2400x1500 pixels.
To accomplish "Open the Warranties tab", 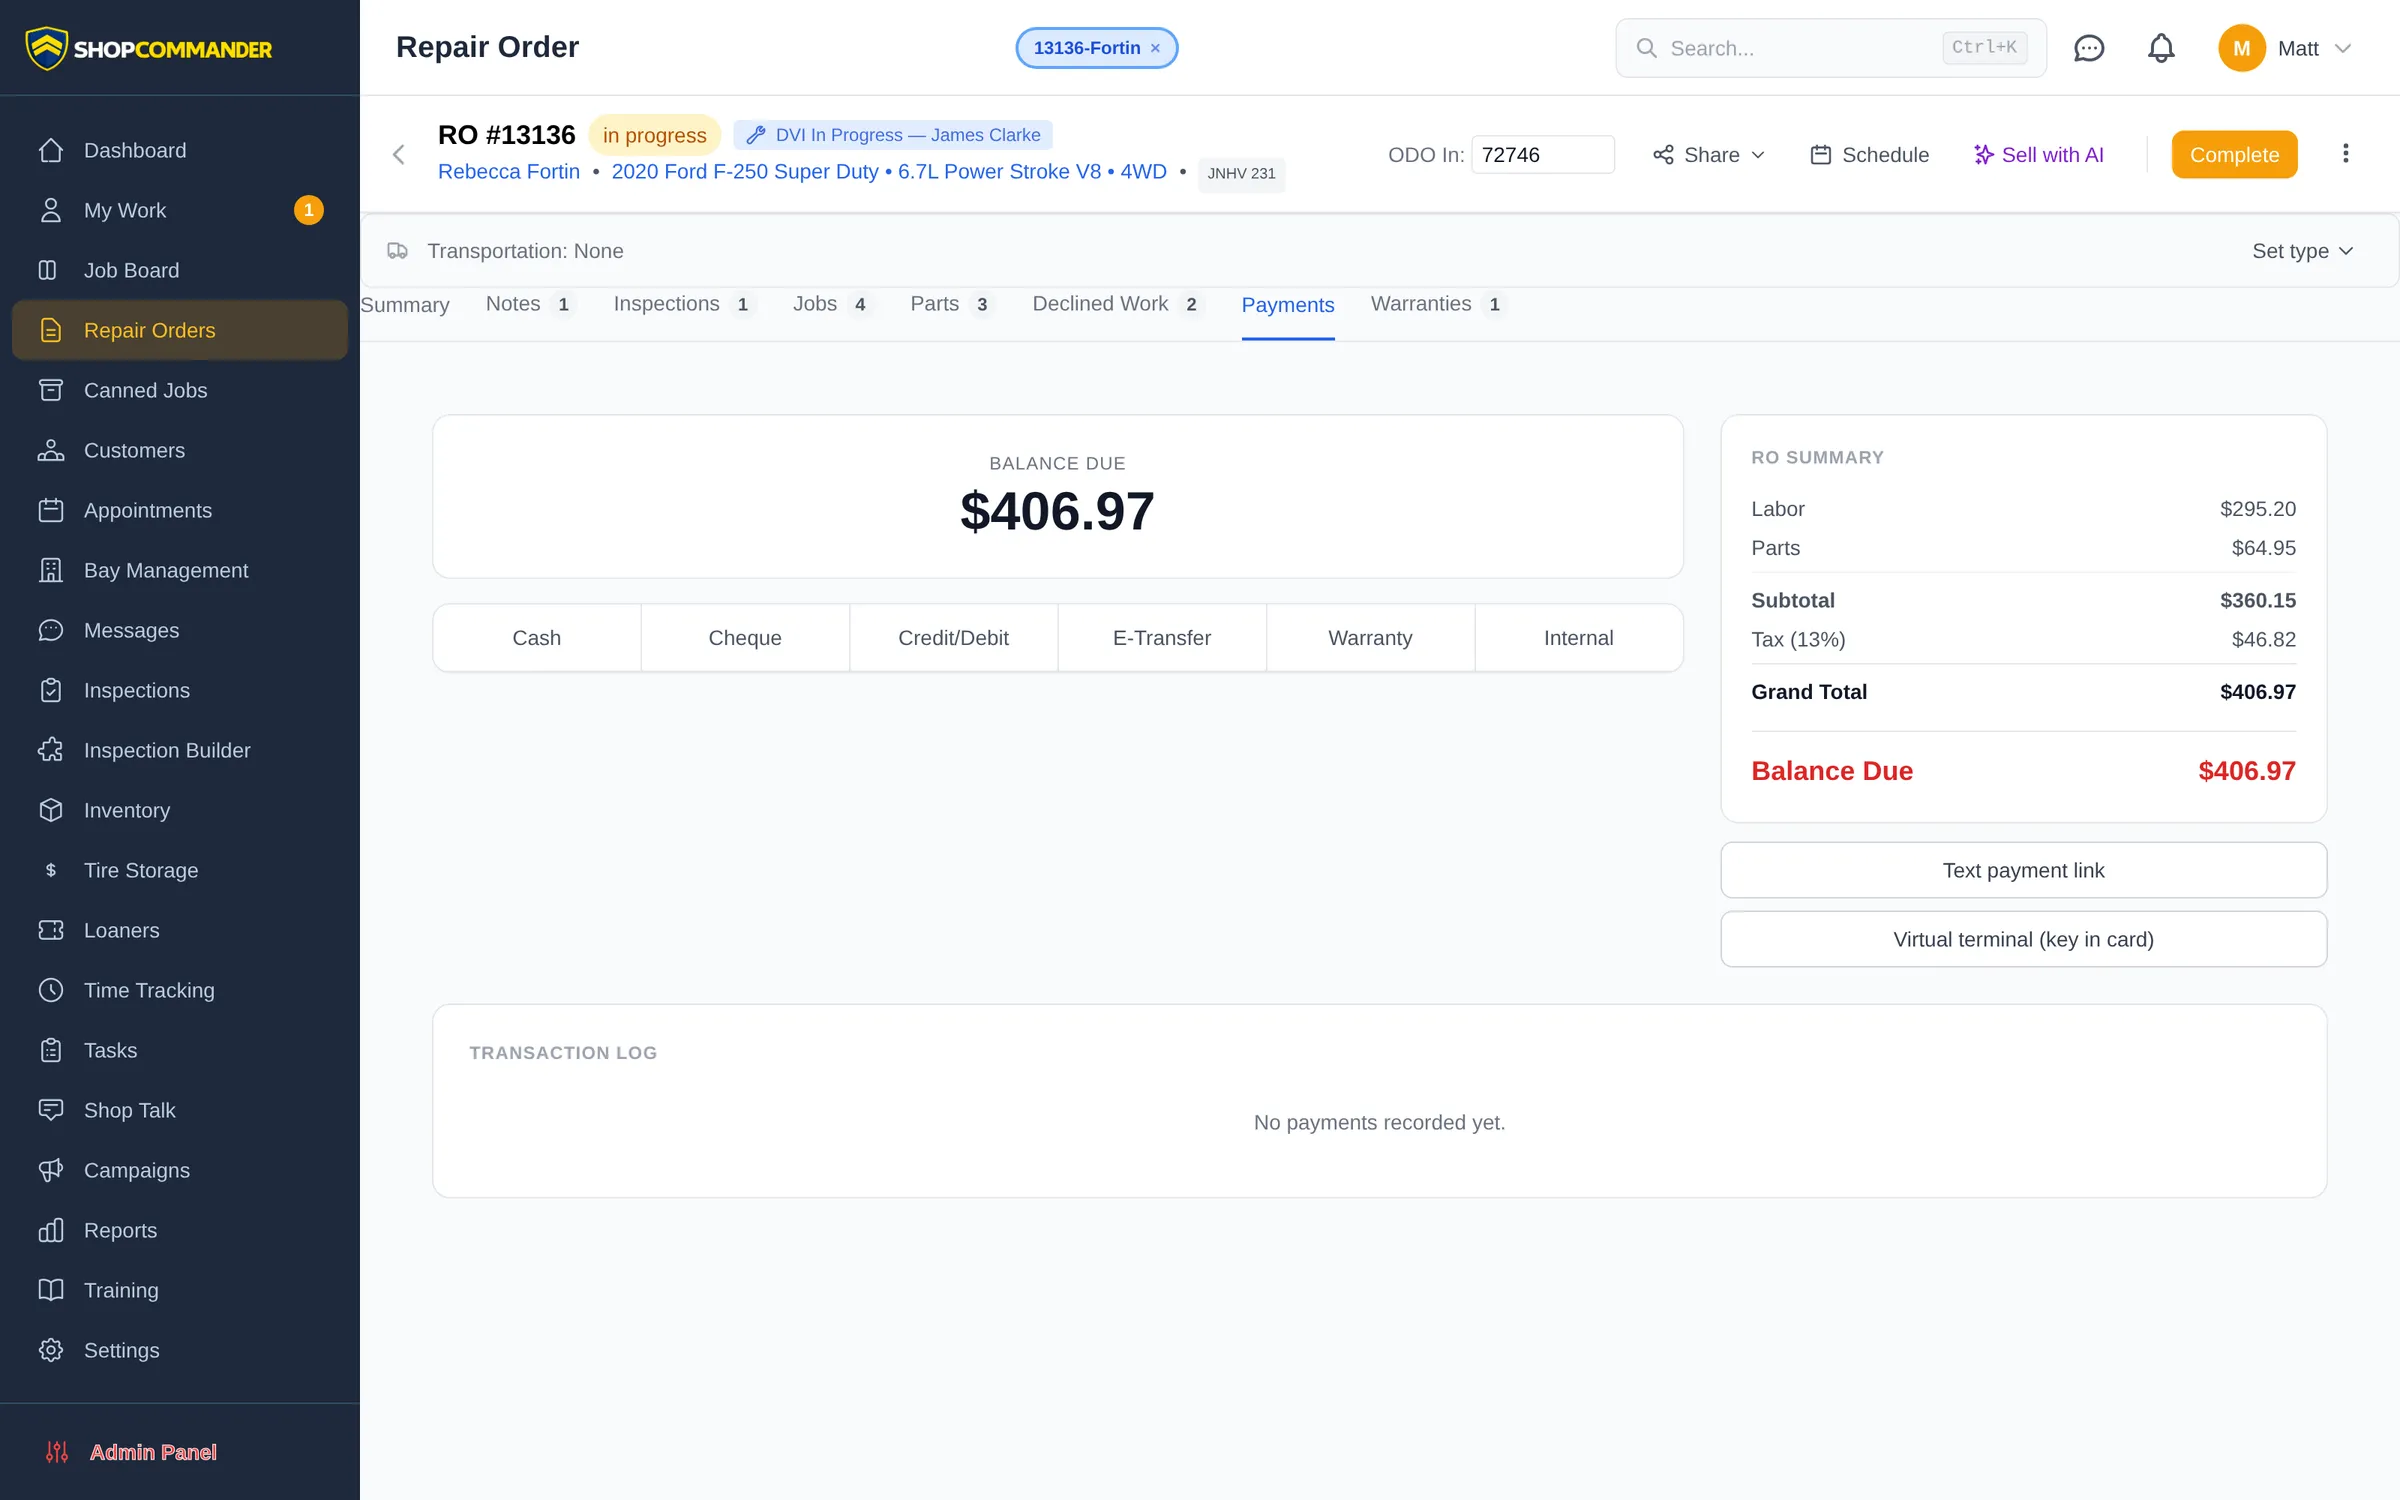I will (1439, 304).
